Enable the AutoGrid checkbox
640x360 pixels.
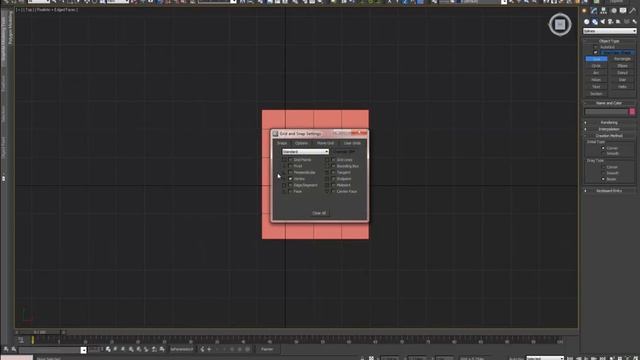tap(596, 47)
